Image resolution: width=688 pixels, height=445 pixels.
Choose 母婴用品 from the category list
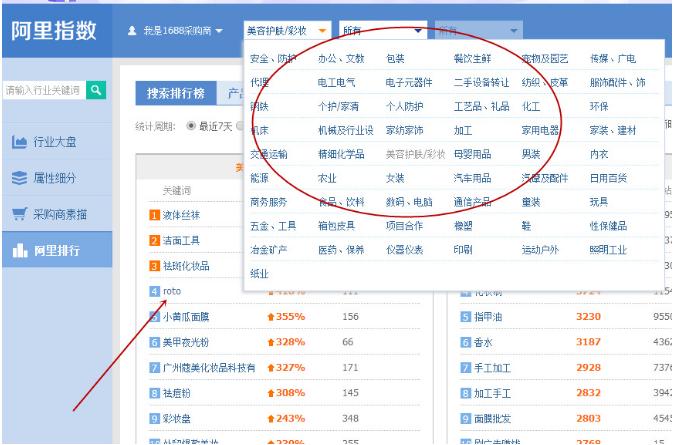tap(472, 154)
